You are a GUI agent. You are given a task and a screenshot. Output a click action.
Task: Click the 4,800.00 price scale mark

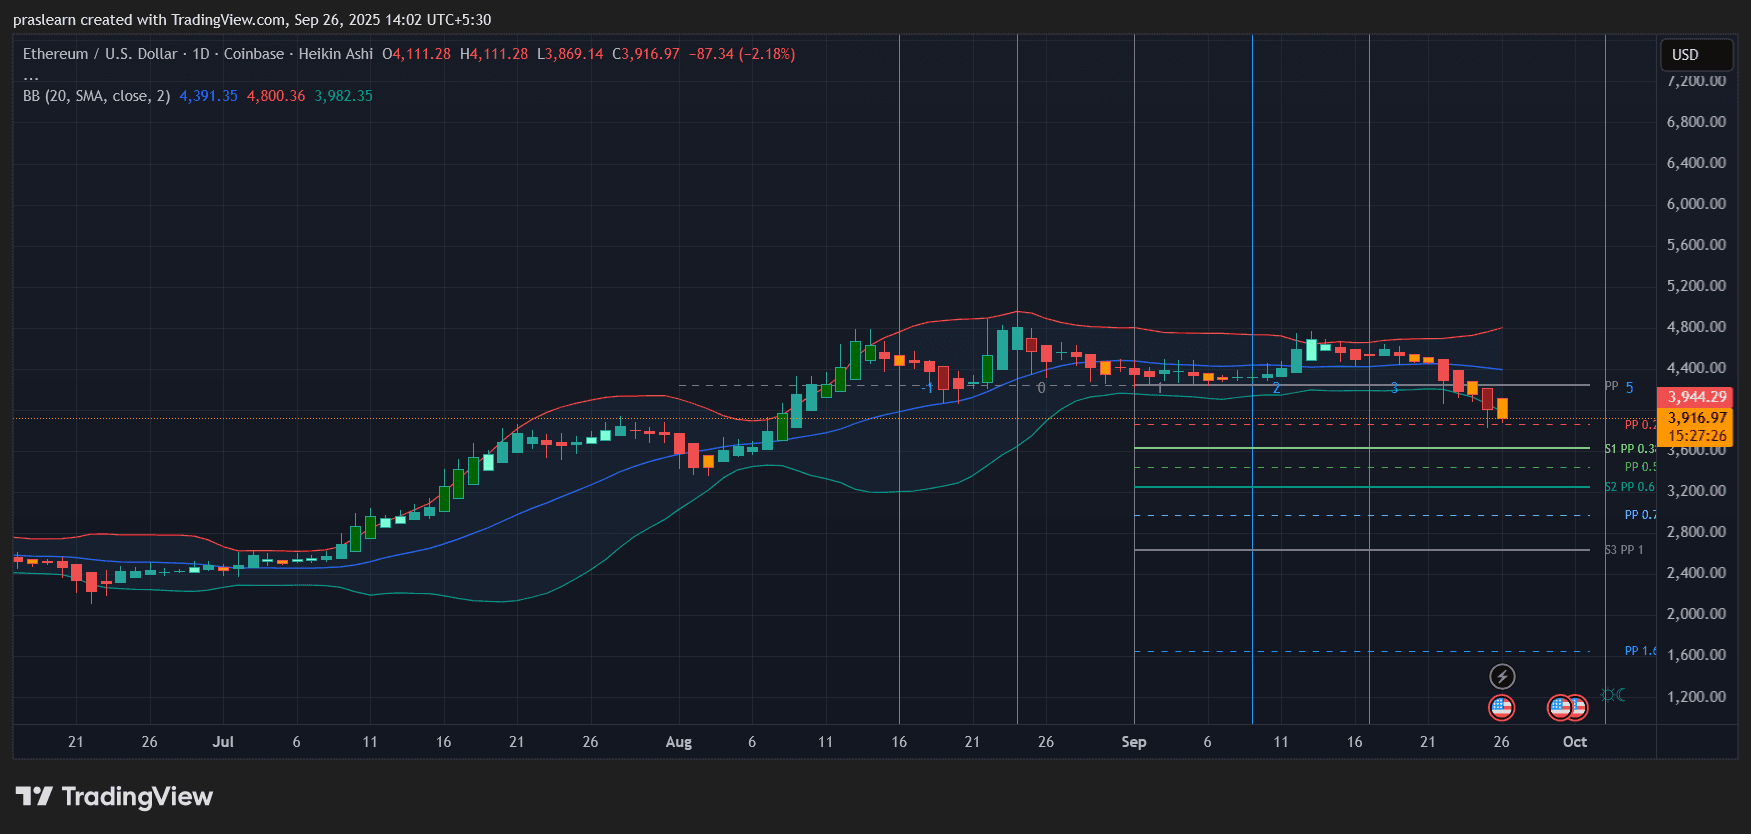[1696, 327]
